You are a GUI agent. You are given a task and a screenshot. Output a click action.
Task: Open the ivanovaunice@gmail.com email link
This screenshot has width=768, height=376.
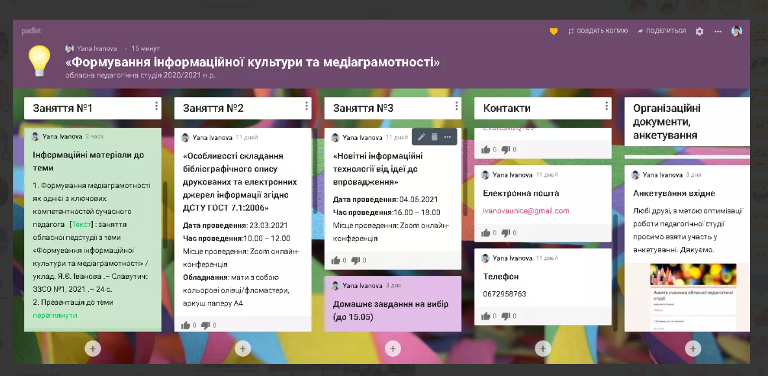pos(526,211)
